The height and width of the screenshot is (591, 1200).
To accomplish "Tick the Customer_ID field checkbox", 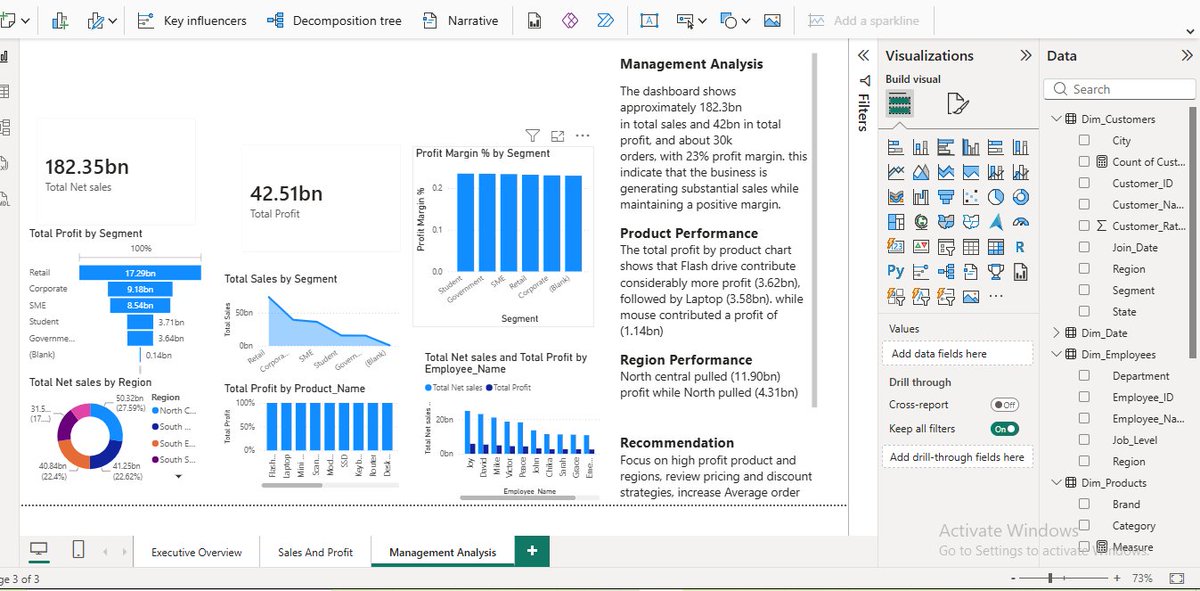I will (1085, 183).
